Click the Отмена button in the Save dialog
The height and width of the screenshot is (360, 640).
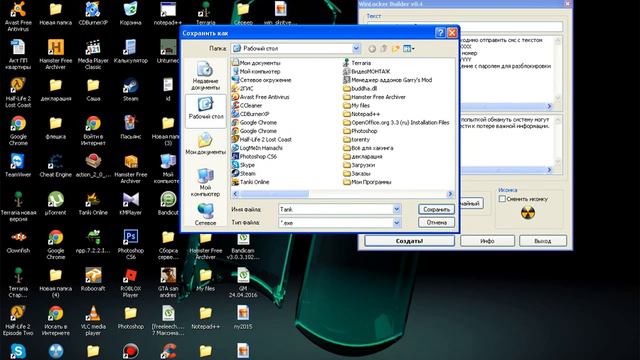[x=436, y=222]
